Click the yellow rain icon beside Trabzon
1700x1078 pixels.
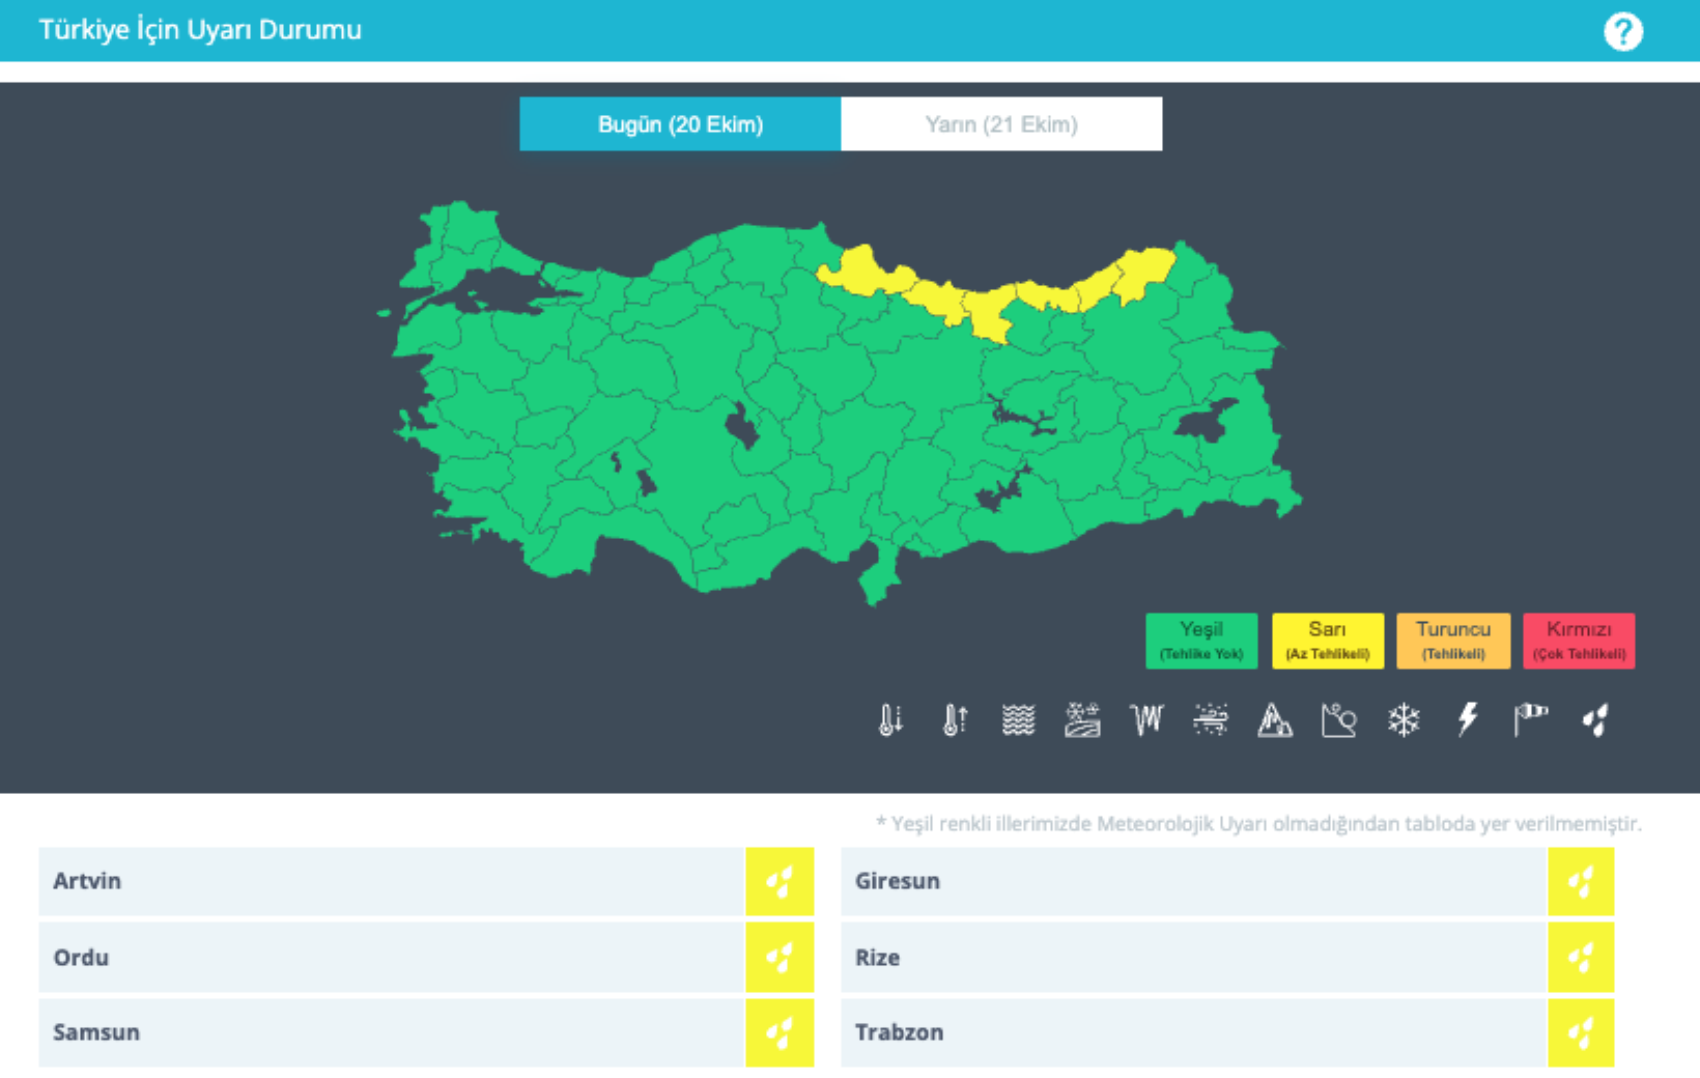[1580, 1033]
